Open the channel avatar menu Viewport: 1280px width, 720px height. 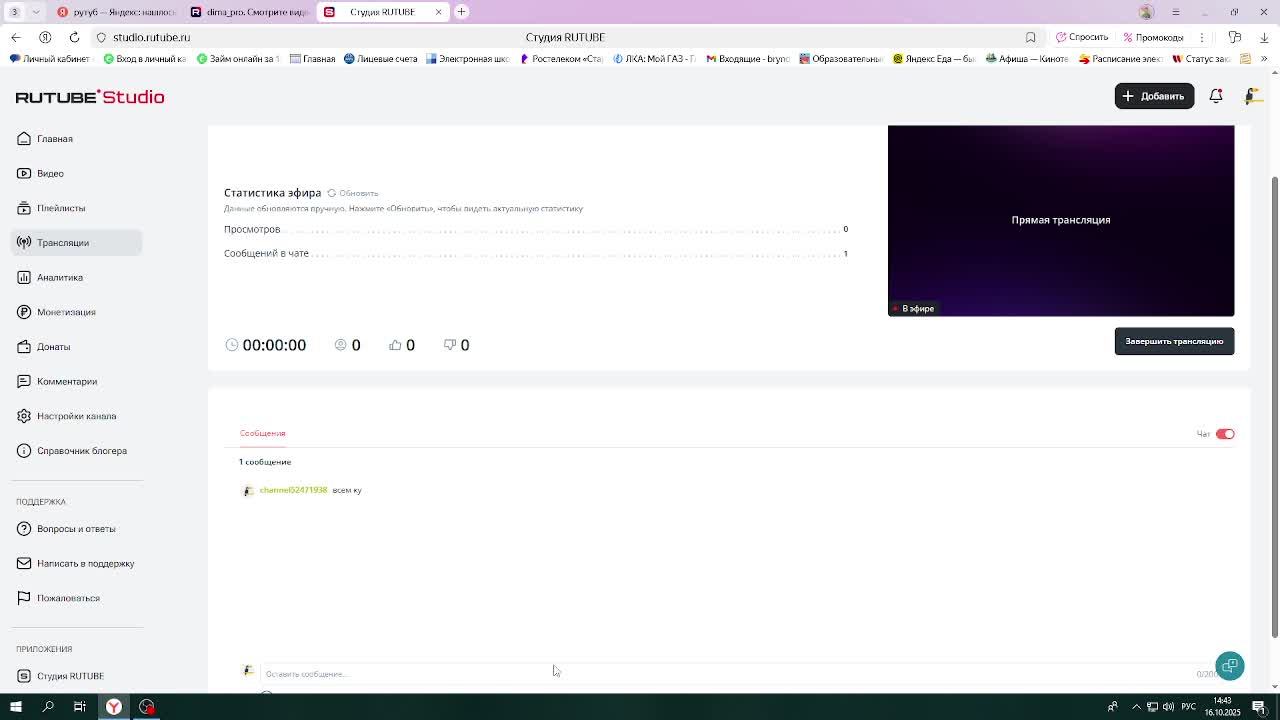(x=1252, y=96)
